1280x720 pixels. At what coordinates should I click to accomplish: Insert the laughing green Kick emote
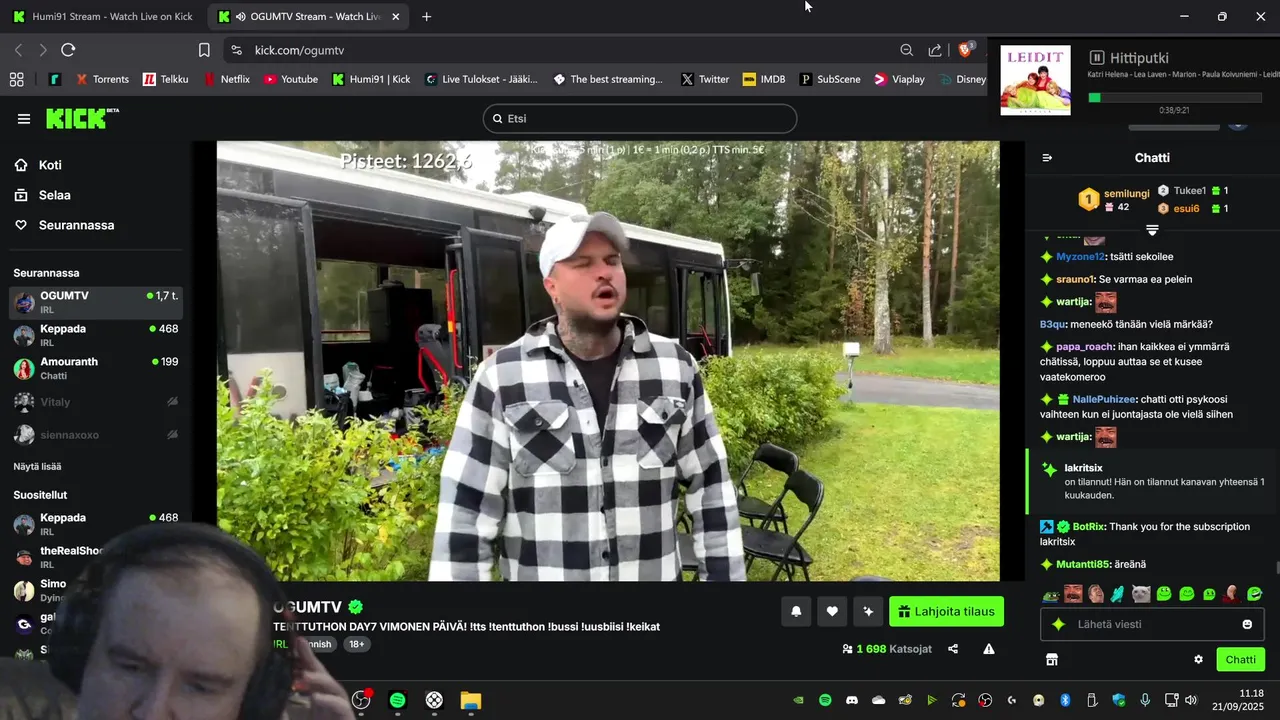click(1254, 594)
